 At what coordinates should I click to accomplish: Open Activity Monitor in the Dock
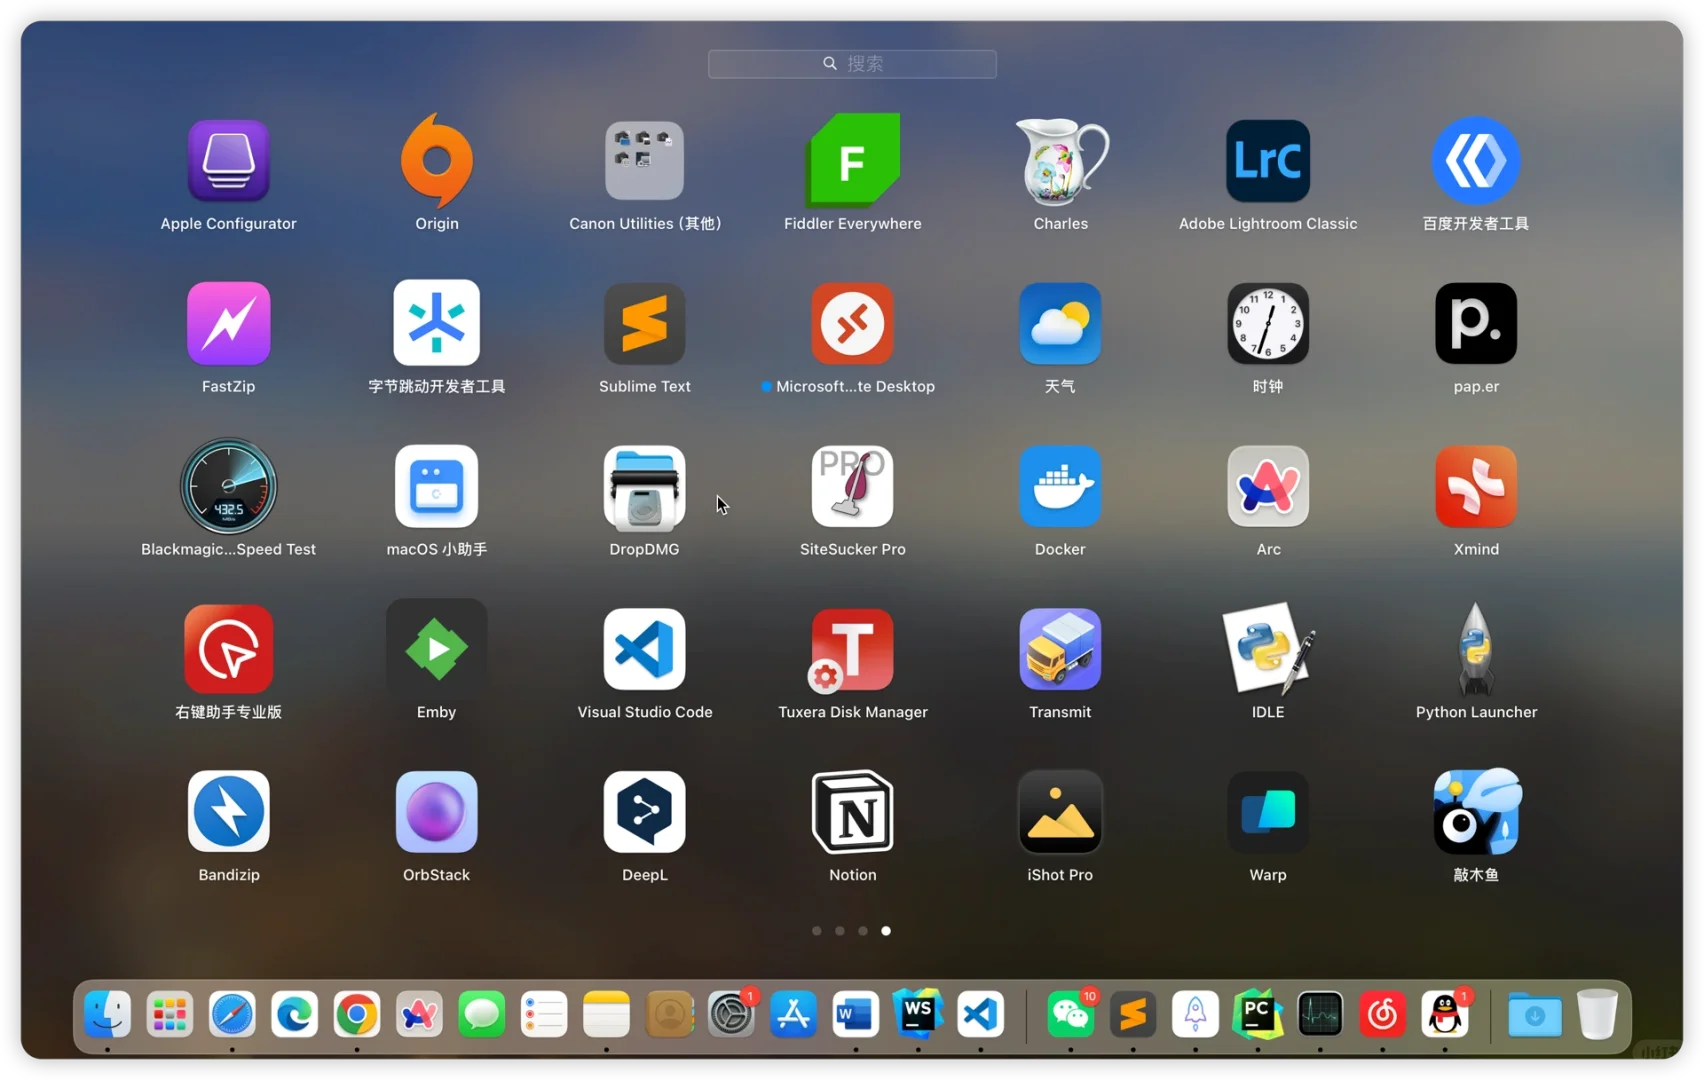1320,1015
